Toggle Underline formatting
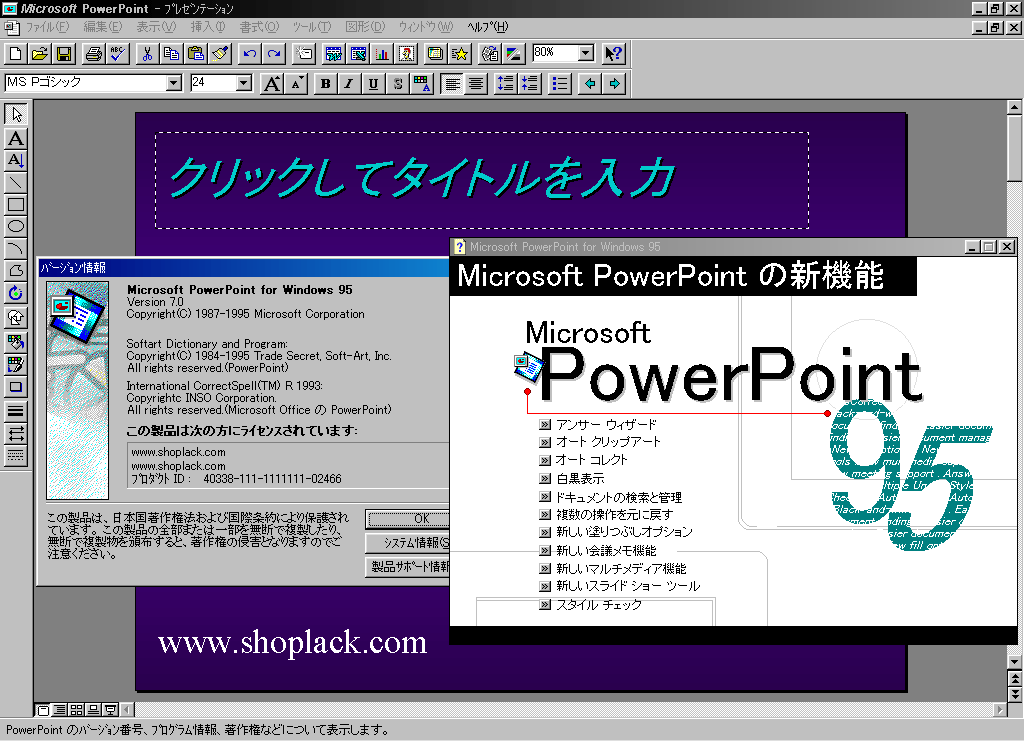The image size is (1024, 741). click(x=374, y=84)
